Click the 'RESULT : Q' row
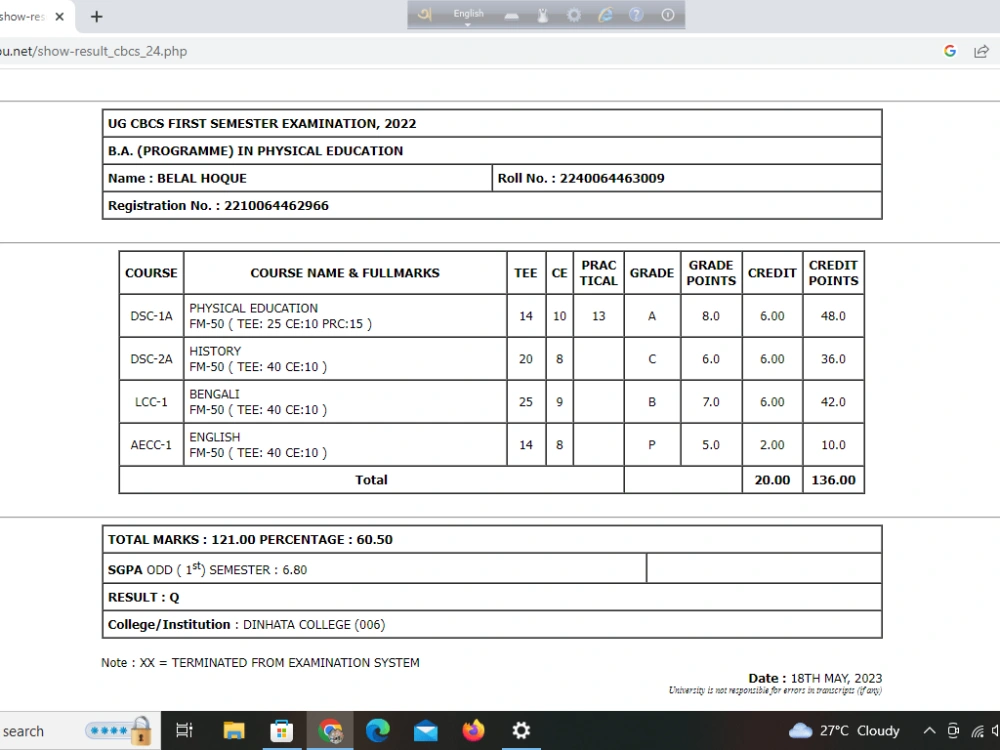1000x750 pixels. 492,598
